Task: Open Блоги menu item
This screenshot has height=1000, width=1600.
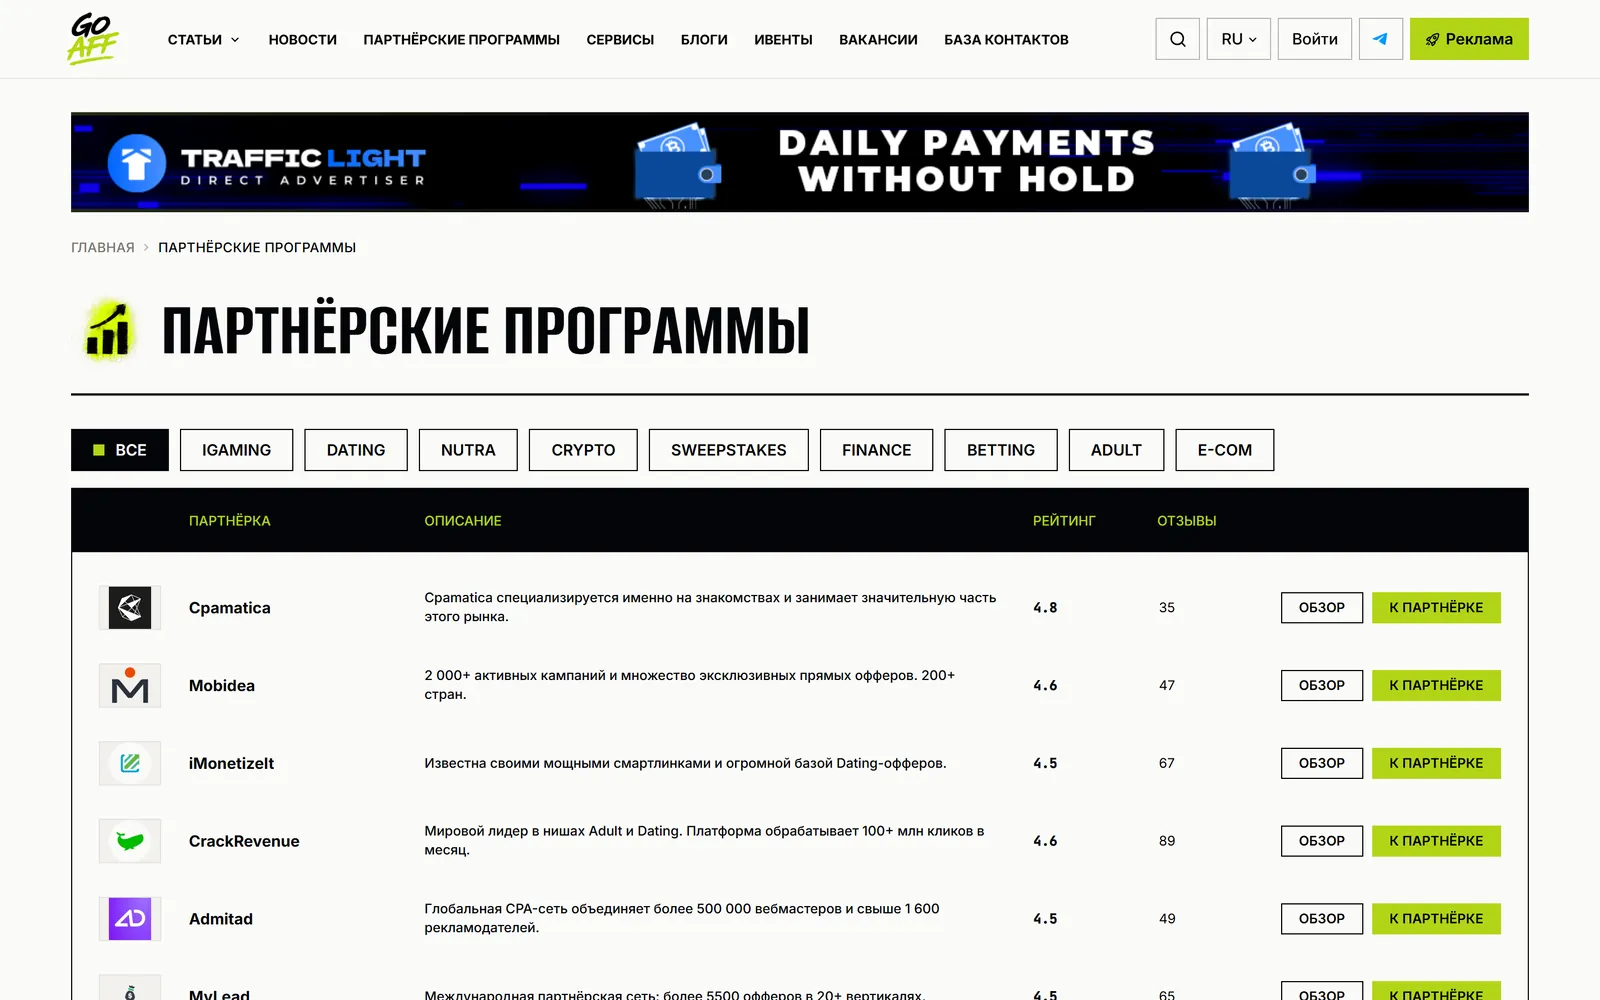Action: tap(704, 40)
